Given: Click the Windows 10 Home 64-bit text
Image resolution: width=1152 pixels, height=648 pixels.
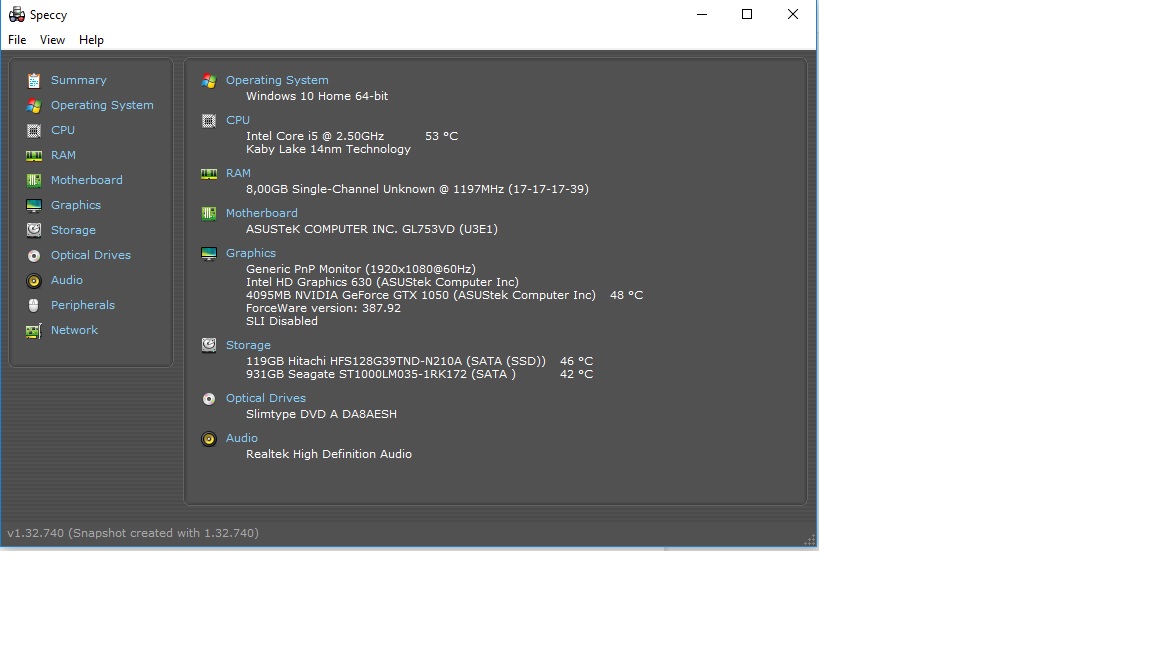Looking at the screenshot, I should pos(317,96).
